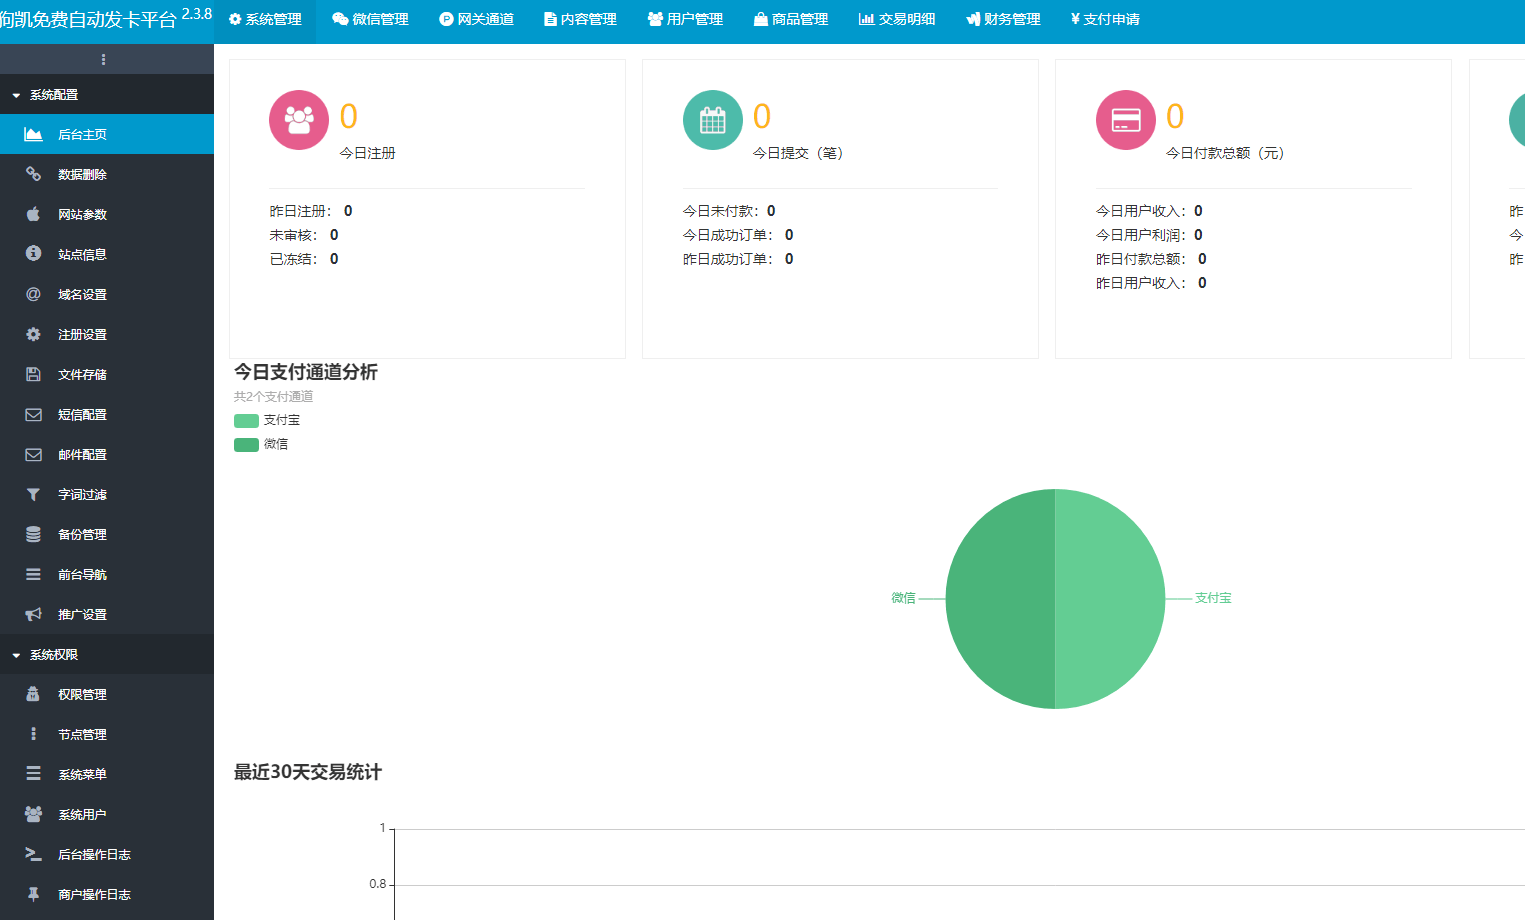Viewport: 1525px width, 920px height.
Task: Click the megaphone icon beside 推广设置
Action: [x=33, y=614]
